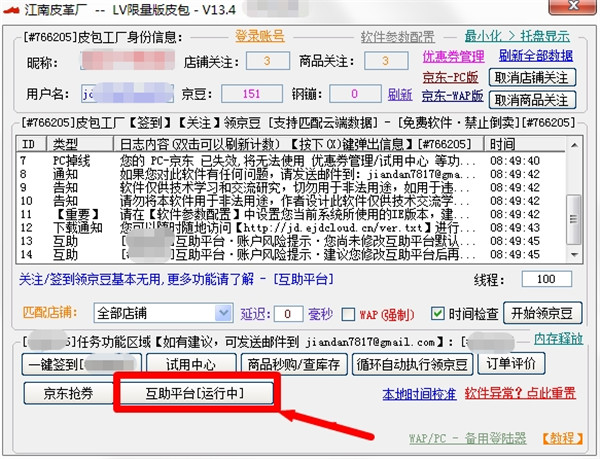Click the 时间 column header
This screenshot has width=600, height=459.
(x=525, y=144)
